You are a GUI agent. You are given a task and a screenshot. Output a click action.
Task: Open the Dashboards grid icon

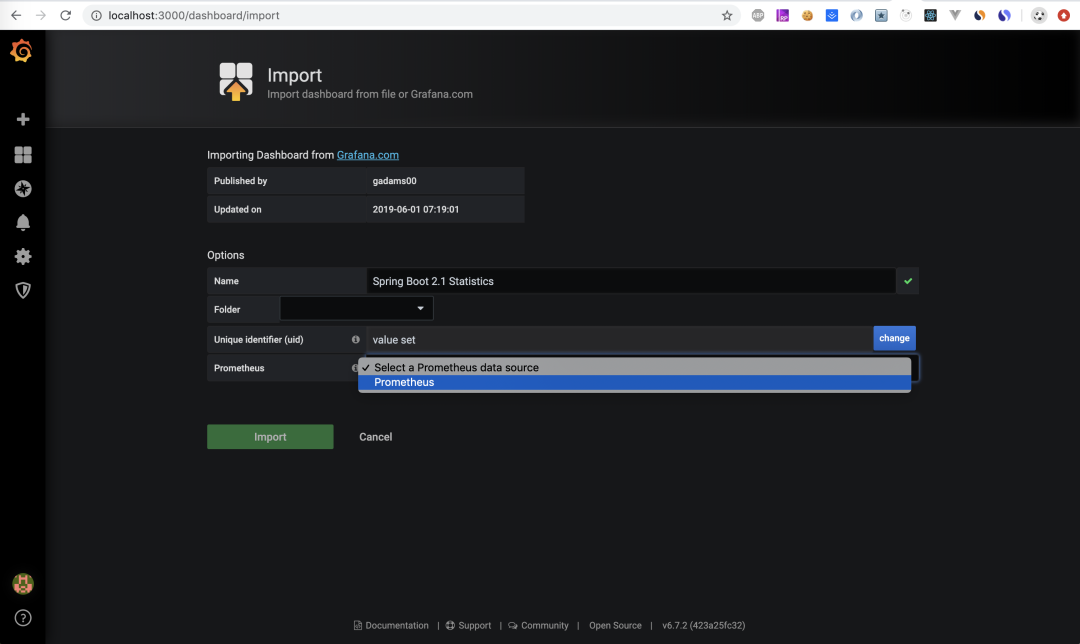23,154
